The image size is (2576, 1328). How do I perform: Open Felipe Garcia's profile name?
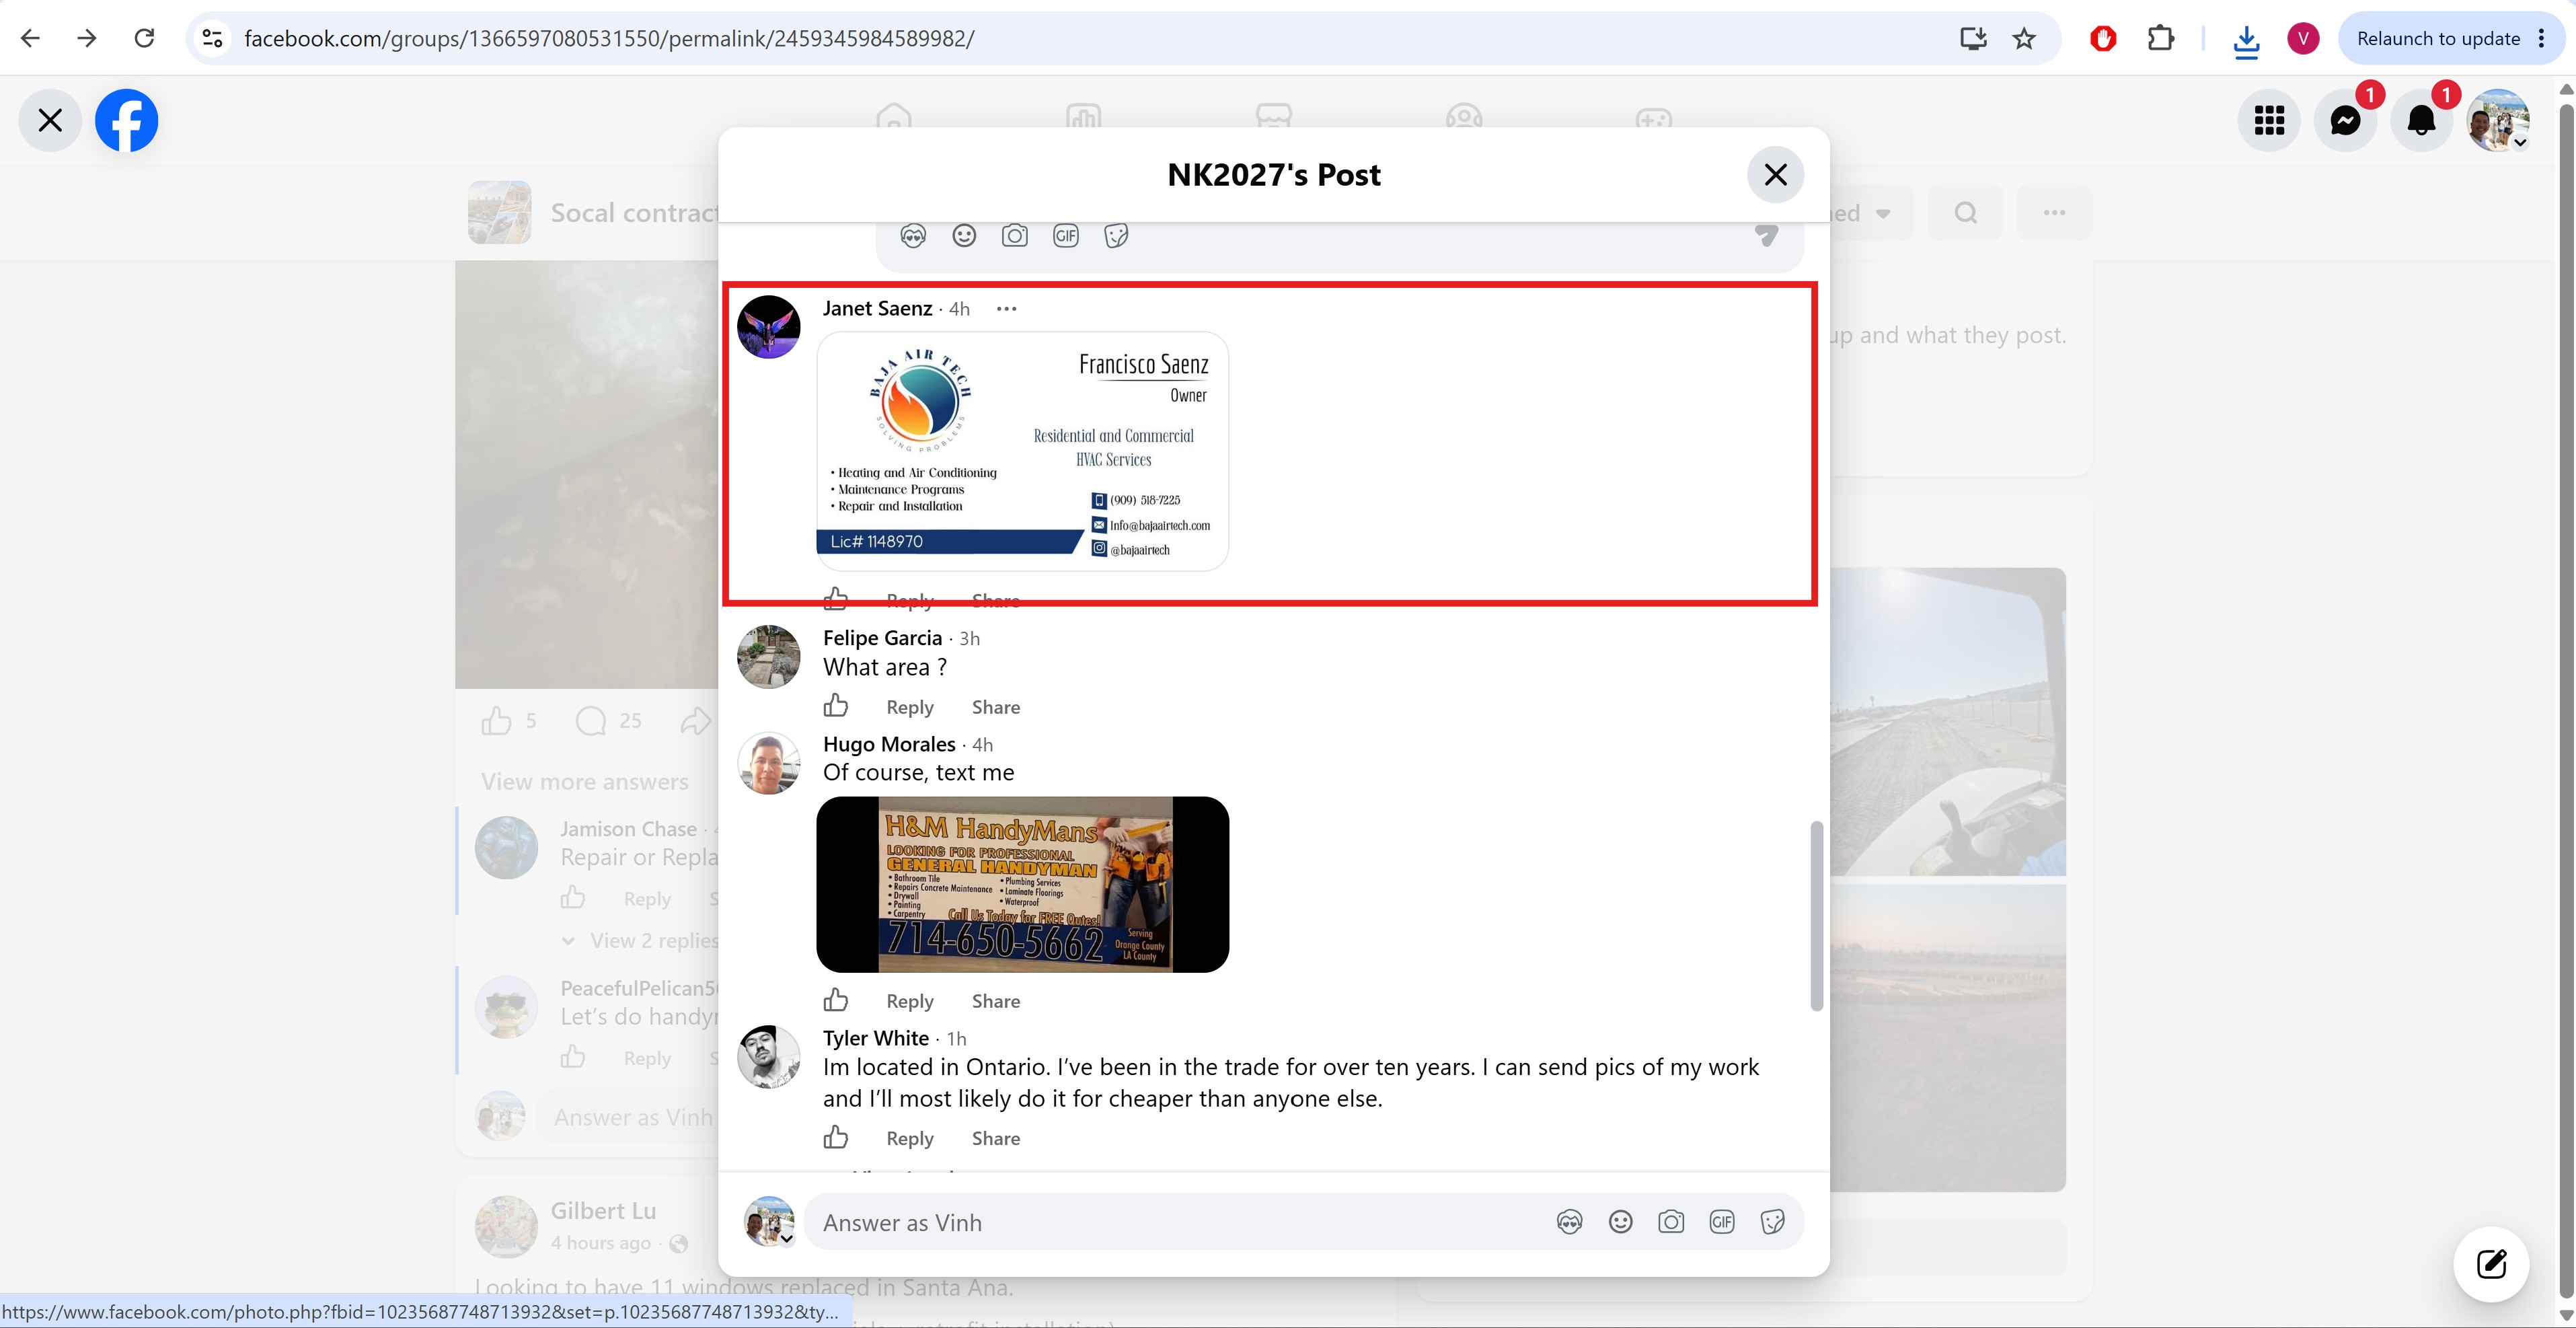[x=882, y=638]
